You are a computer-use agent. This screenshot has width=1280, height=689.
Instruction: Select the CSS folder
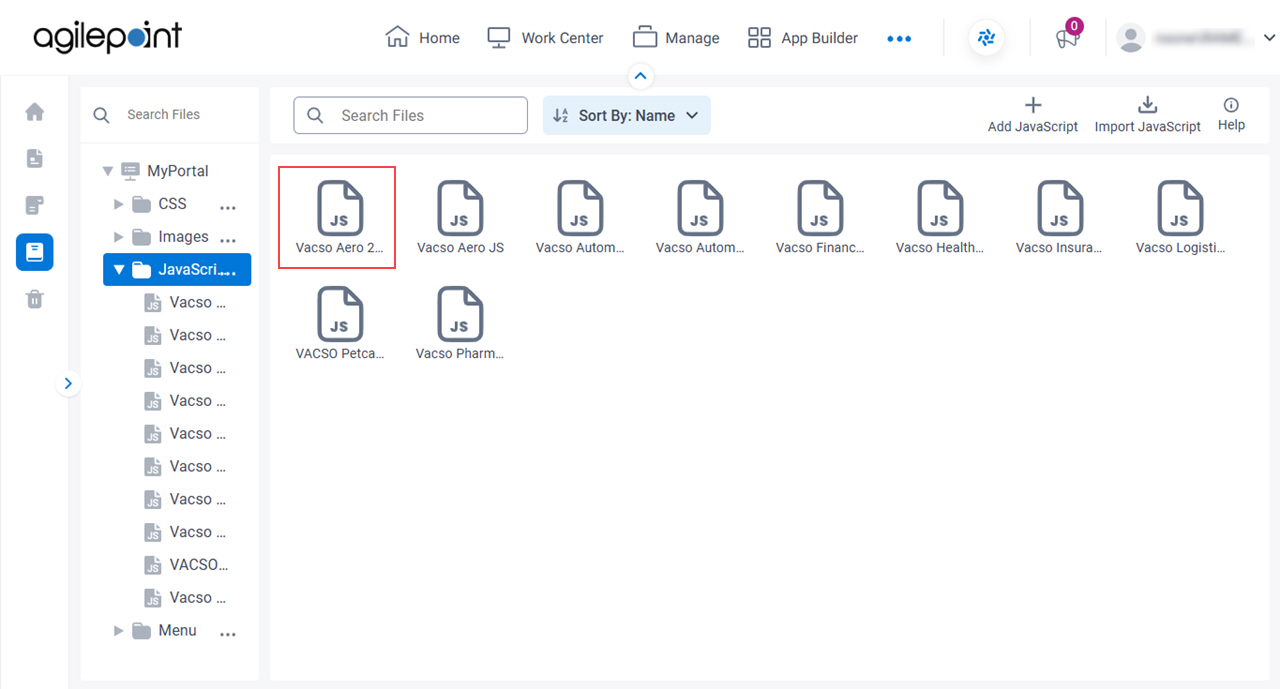coord(159,204)
